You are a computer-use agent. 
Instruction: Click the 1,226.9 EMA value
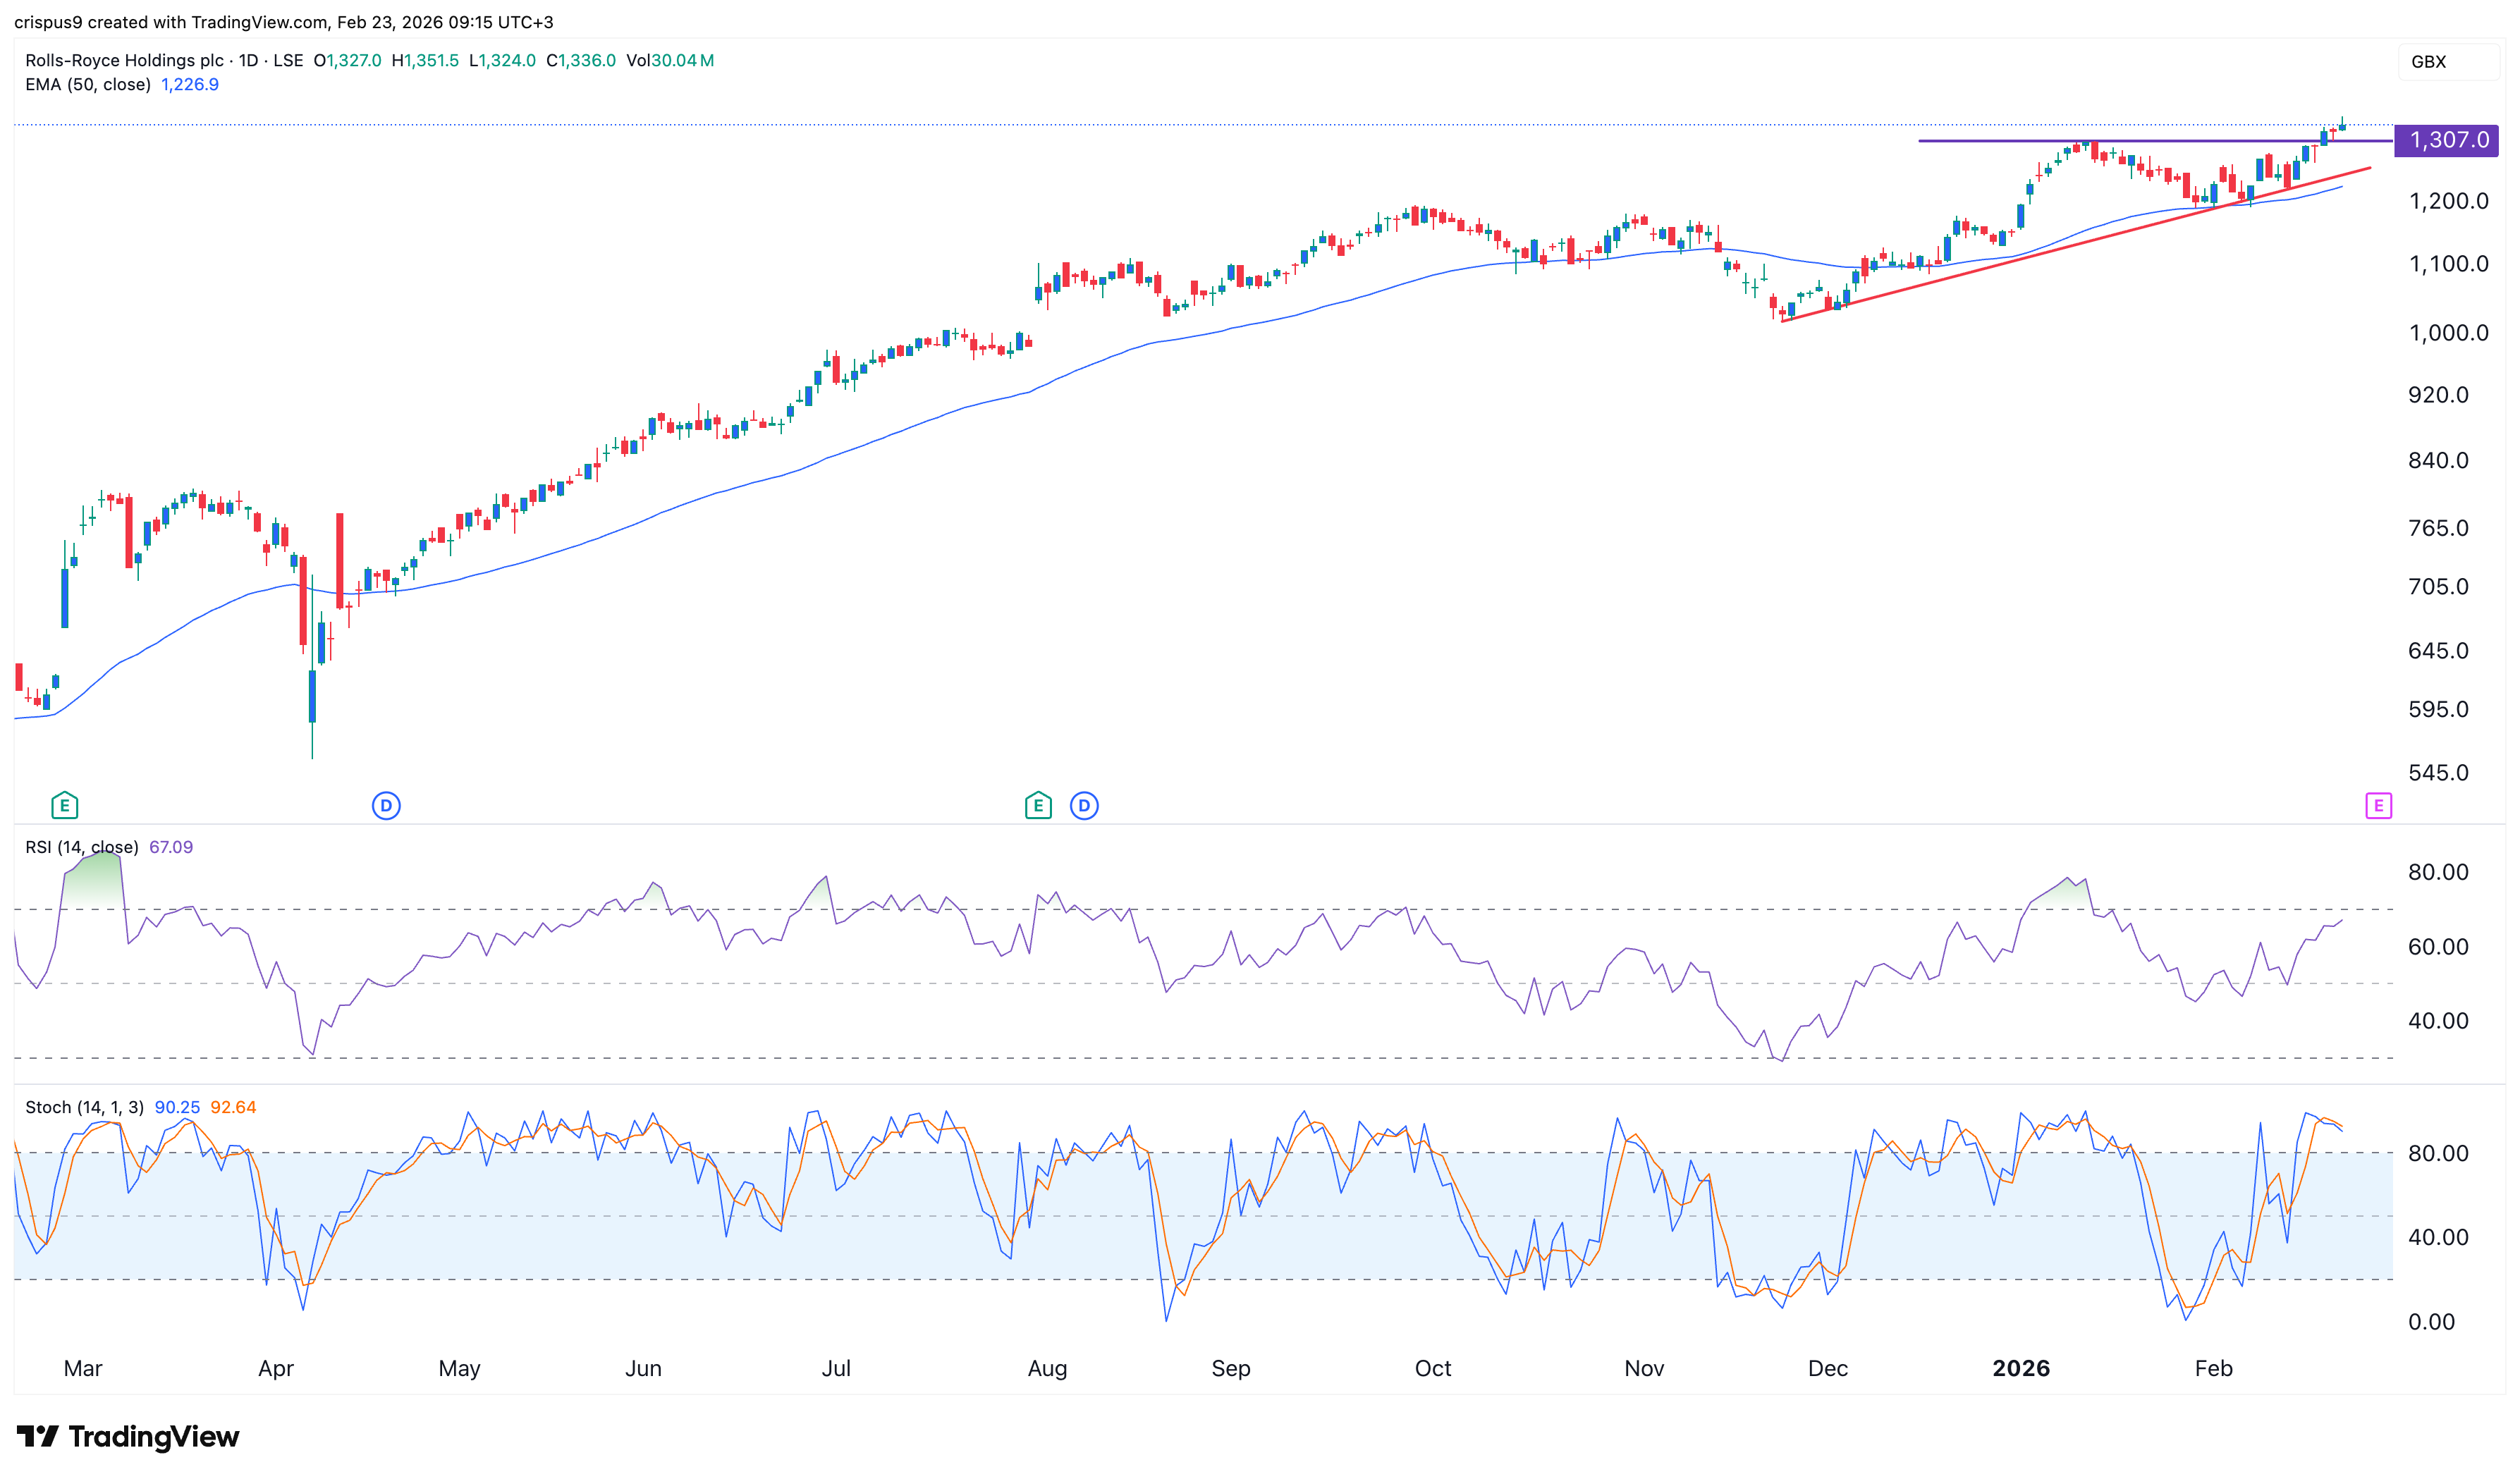[x=190, y=85]
